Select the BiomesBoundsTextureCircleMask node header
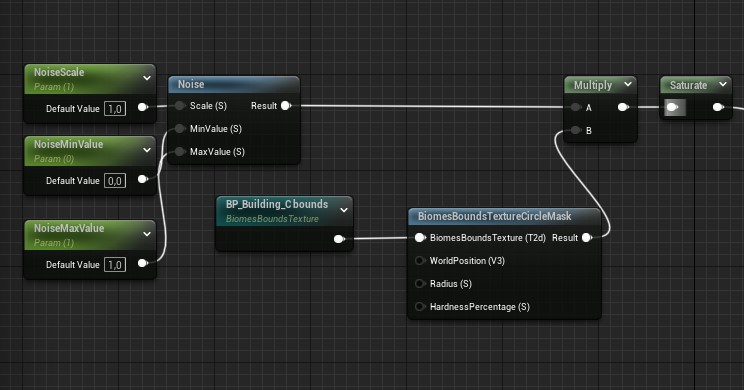Viewport: 744px width, 390px height. coord(504,216)
